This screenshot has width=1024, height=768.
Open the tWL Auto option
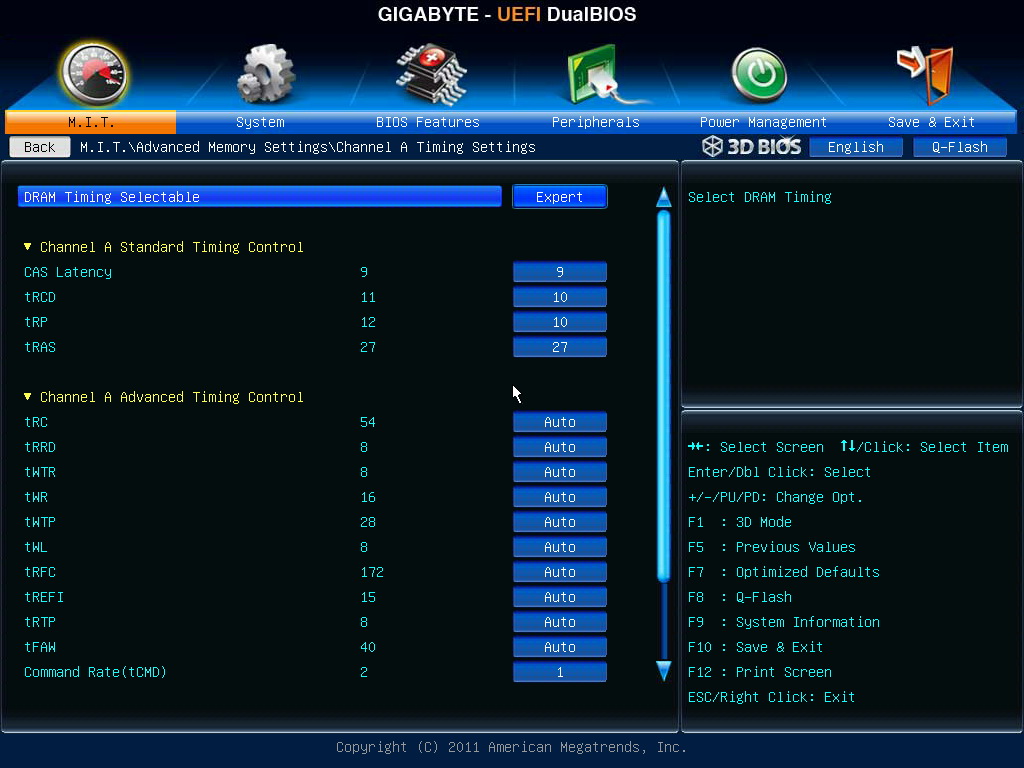[560, 547]
